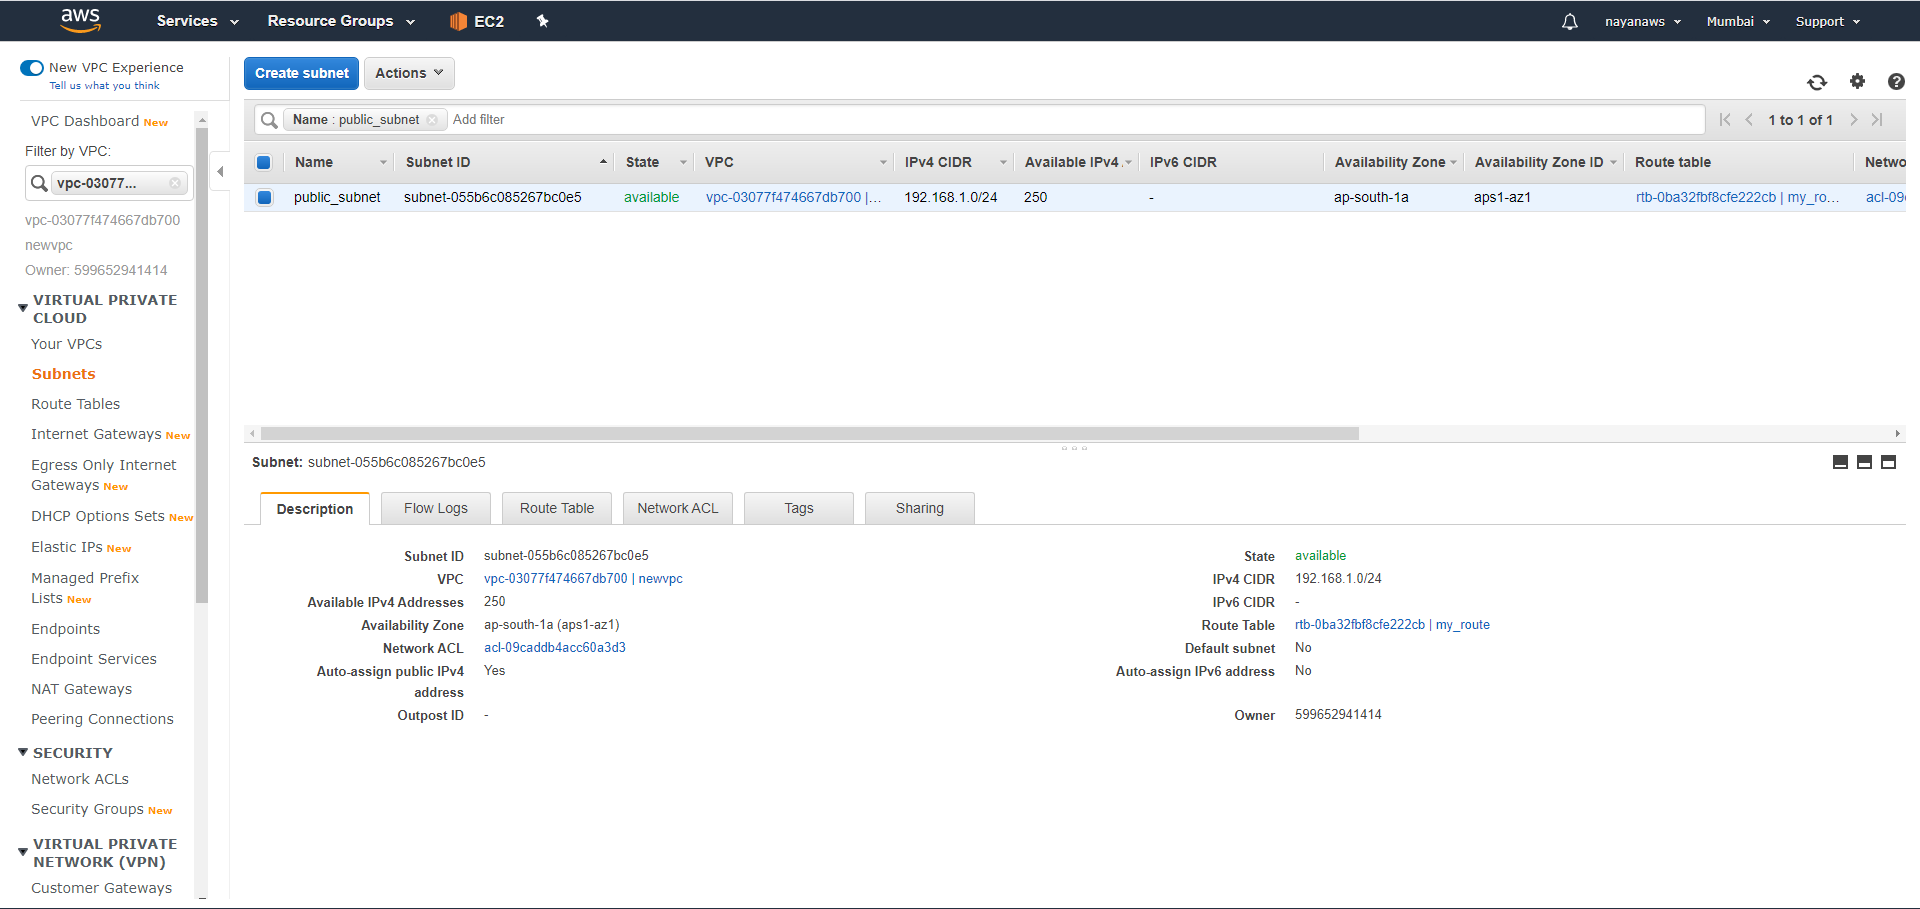
Task: Open route table rtb-0ba32fbf8cfe222cb link
Action: coord(1359,625)
